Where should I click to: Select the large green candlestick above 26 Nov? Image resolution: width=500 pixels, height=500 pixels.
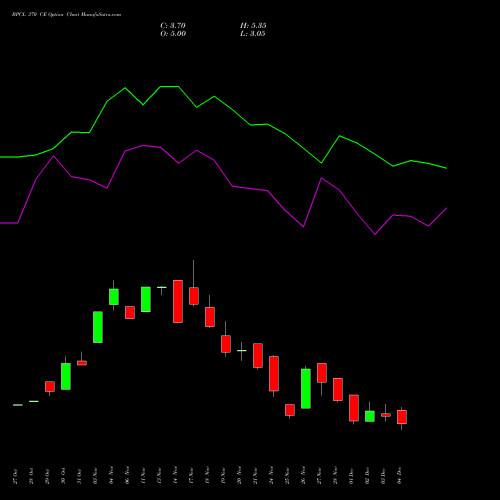(306, 388)
